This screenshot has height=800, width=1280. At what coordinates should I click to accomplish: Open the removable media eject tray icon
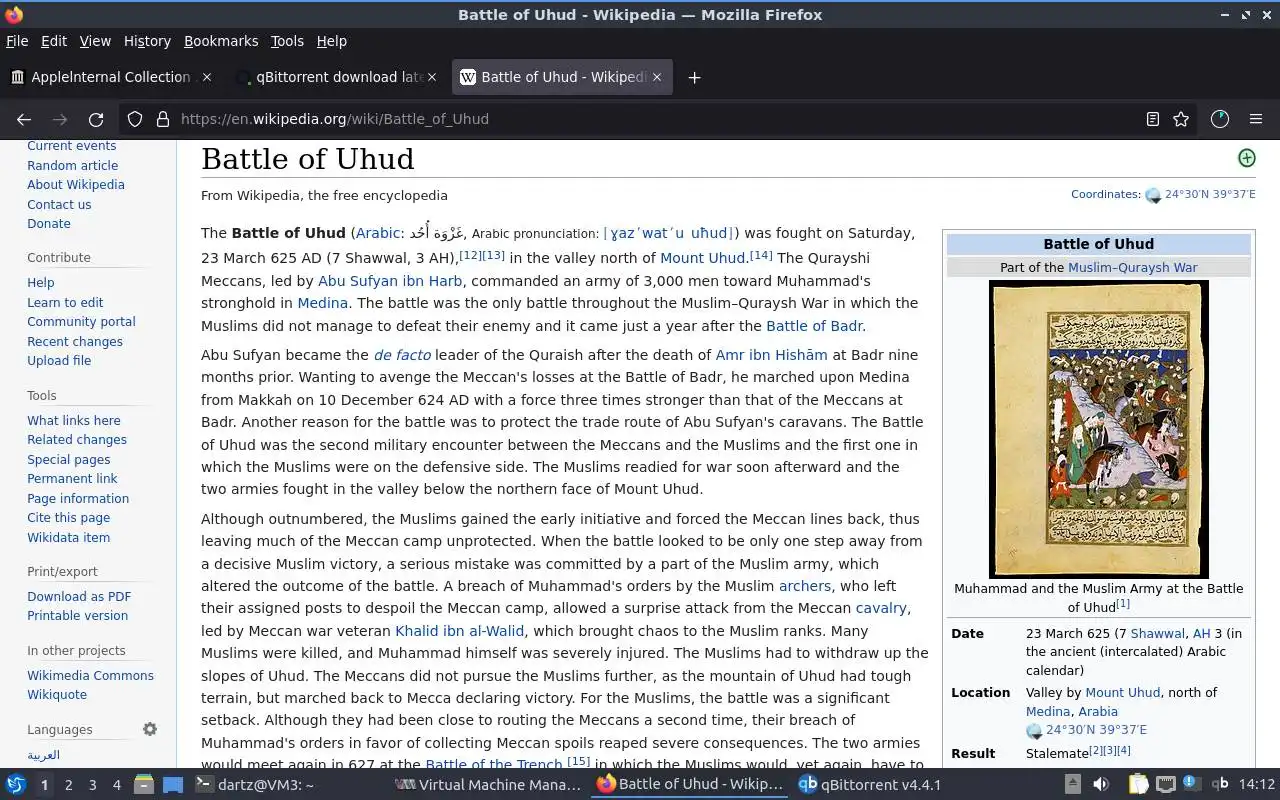pos(1072,785)
